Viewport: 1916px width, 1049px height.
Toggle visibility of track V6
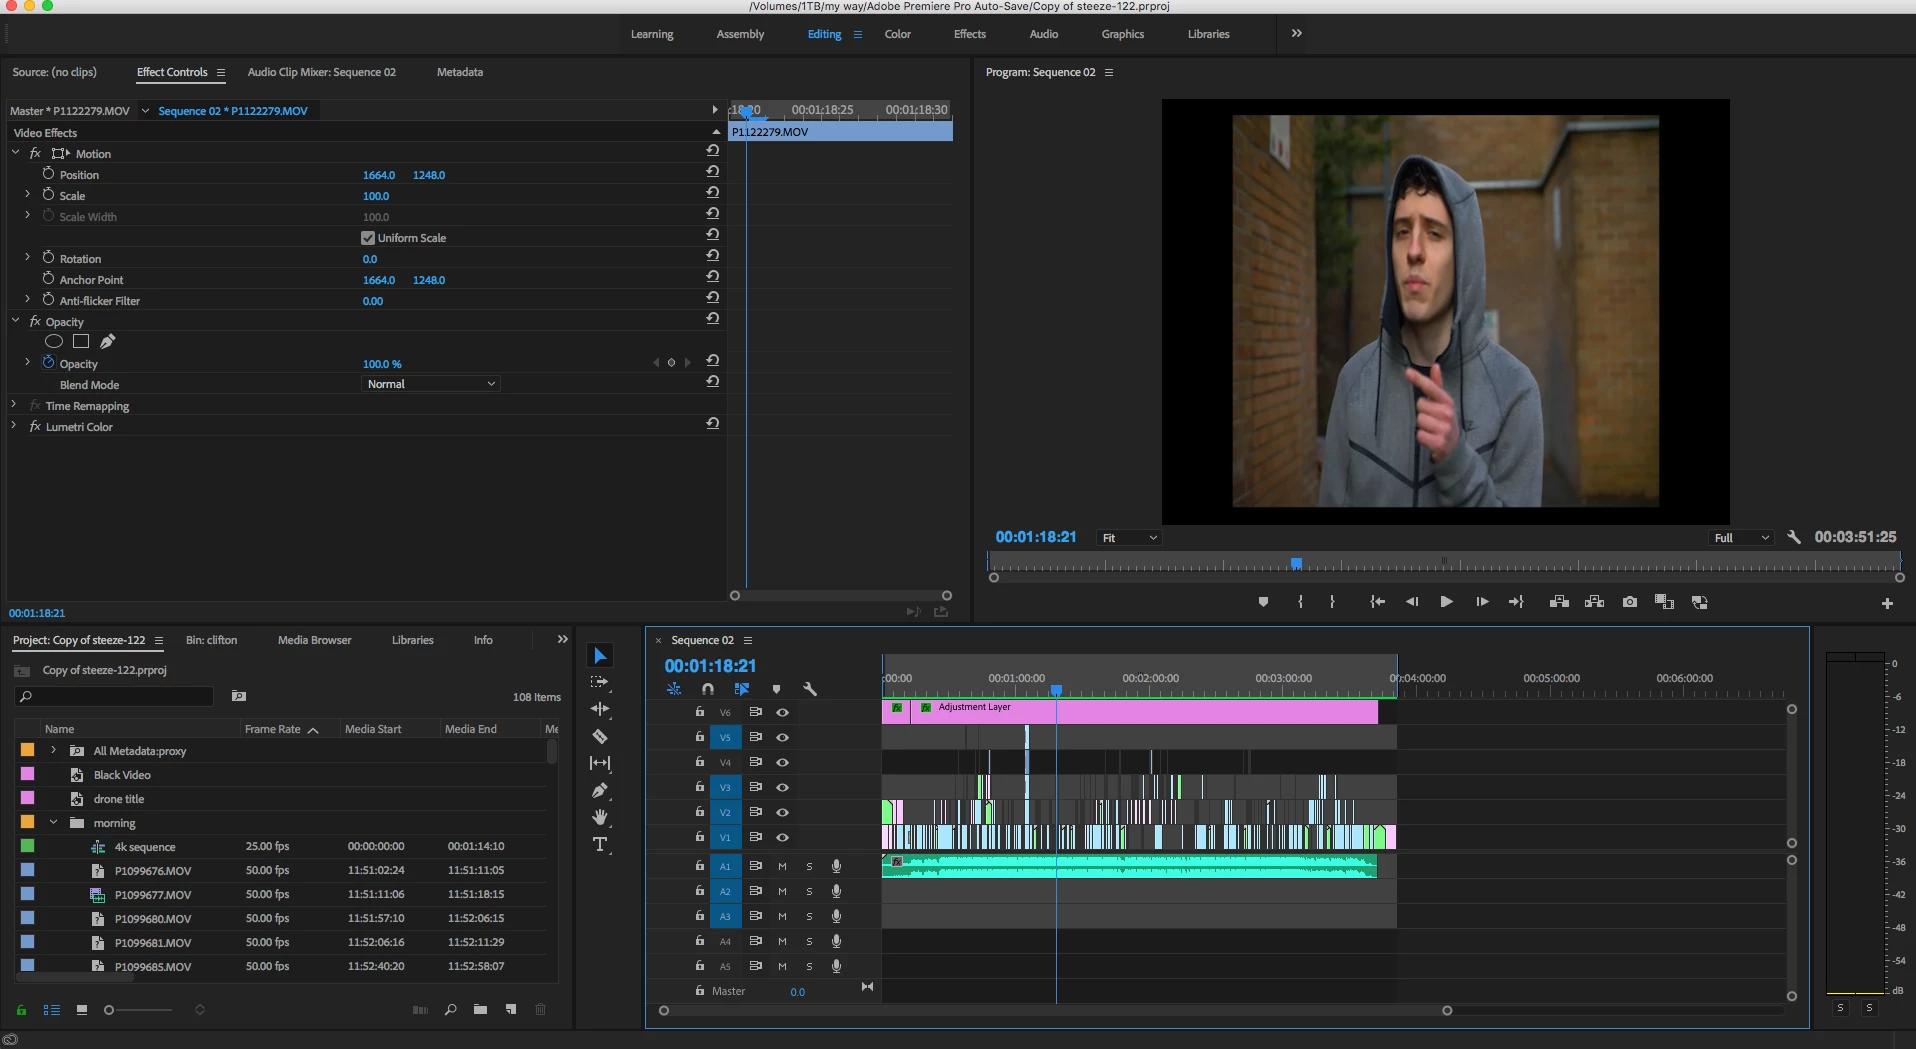783,713
